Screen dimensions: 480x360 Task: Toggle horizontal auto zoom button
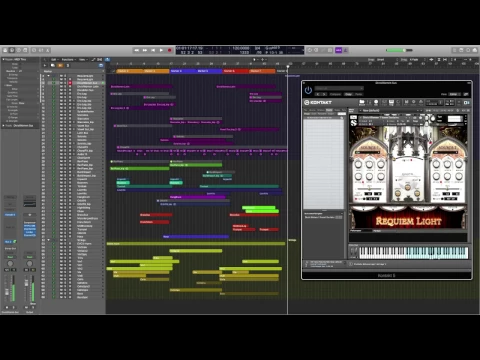click(x=445, y=60)
